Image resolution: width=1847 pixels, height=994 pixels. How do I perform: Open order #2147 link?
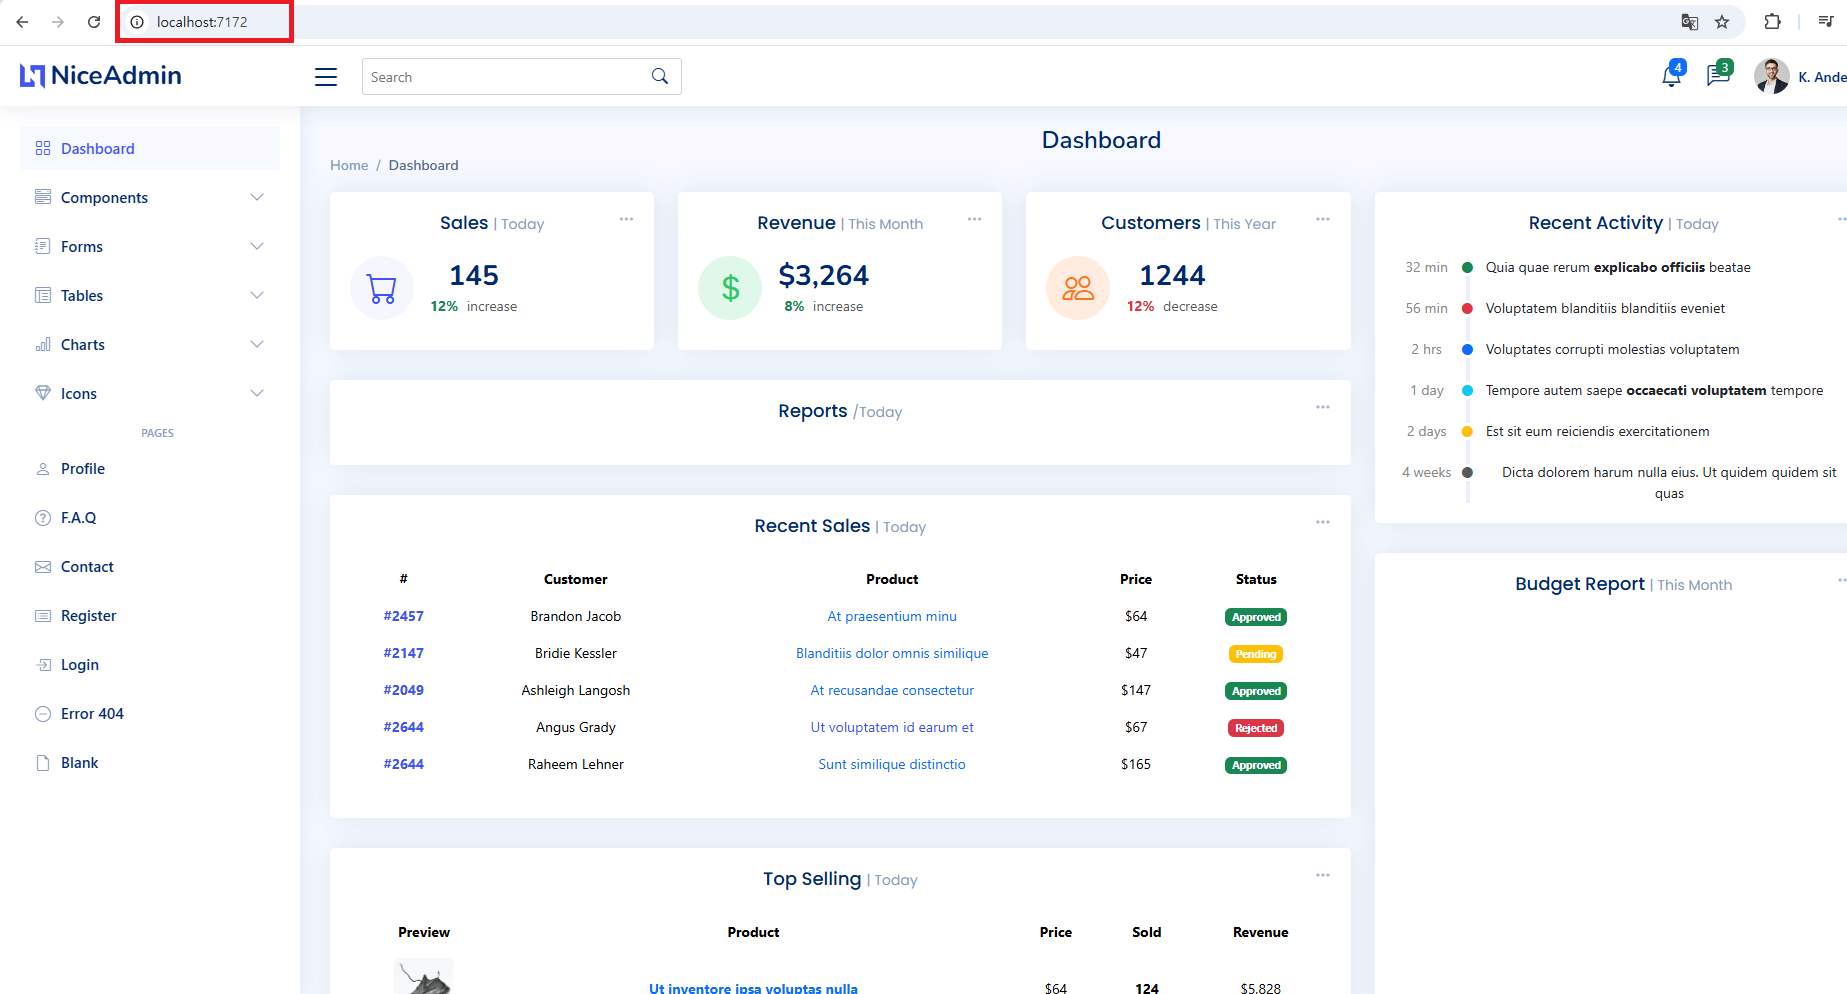pos(404,653)
